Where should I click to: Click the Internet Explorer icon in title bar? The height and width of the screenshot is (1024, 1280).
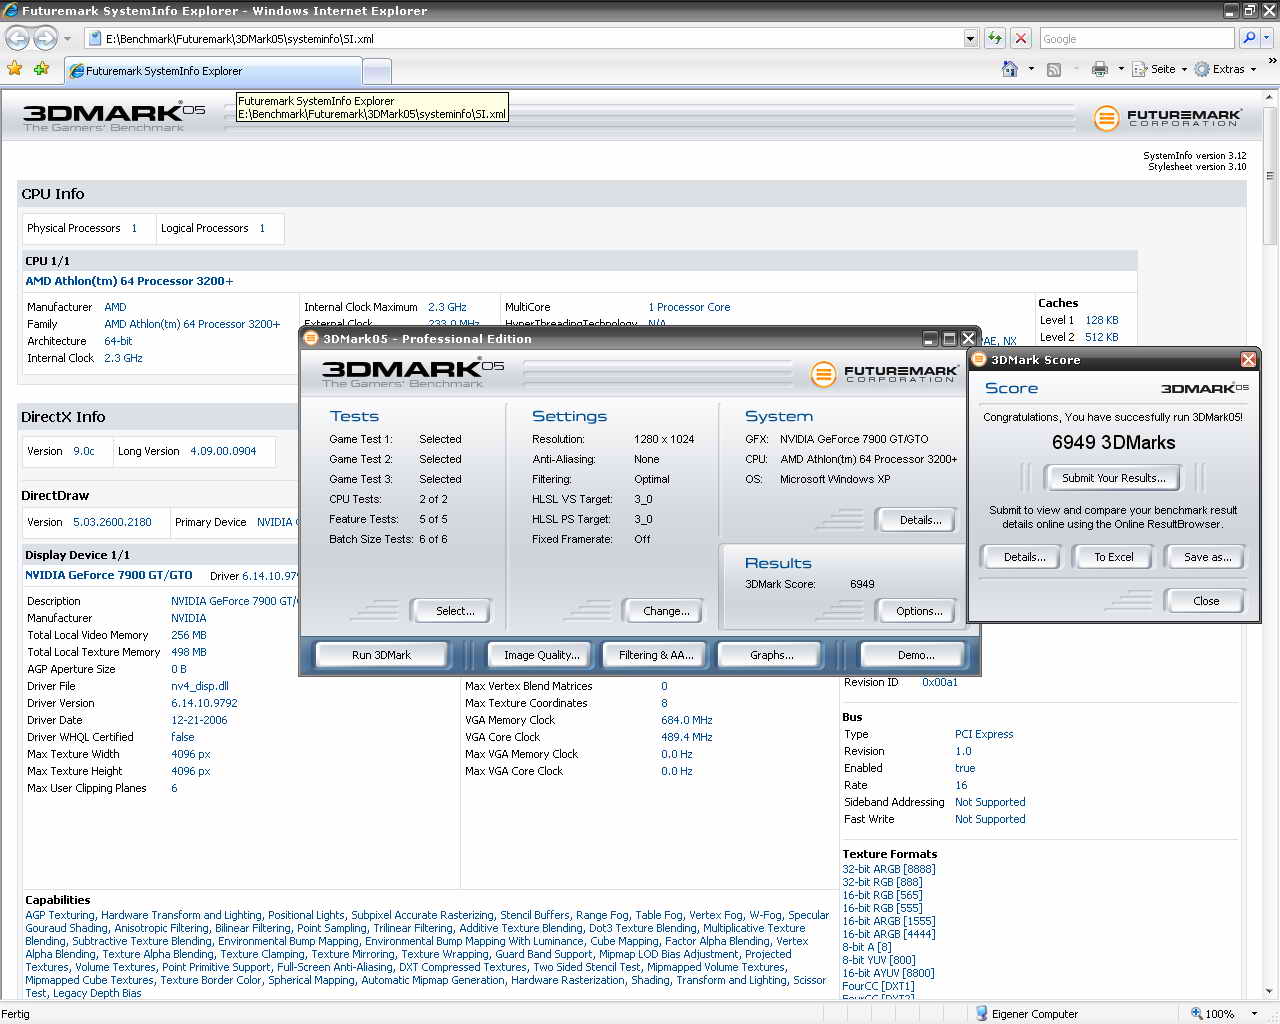(x=11, y=11)
